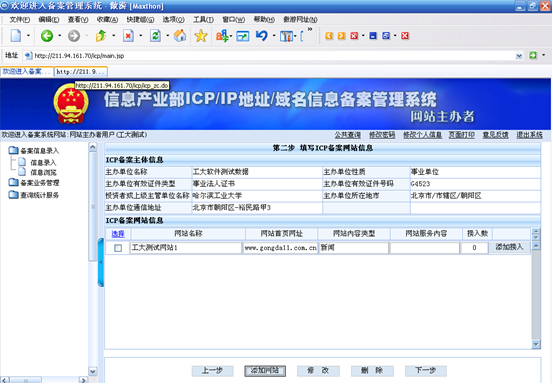Image resolution: width=553 pixels, height=384 pixels.
Task: Open dropdown arrow next to New page icon
Action: (x=28, y=36)
